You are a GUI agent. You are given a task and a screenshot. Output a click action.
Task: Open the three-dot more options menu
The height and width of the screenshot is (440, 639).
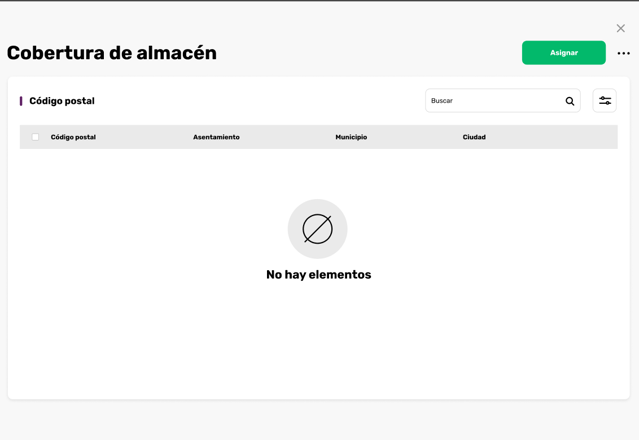(x=624, y=53)
